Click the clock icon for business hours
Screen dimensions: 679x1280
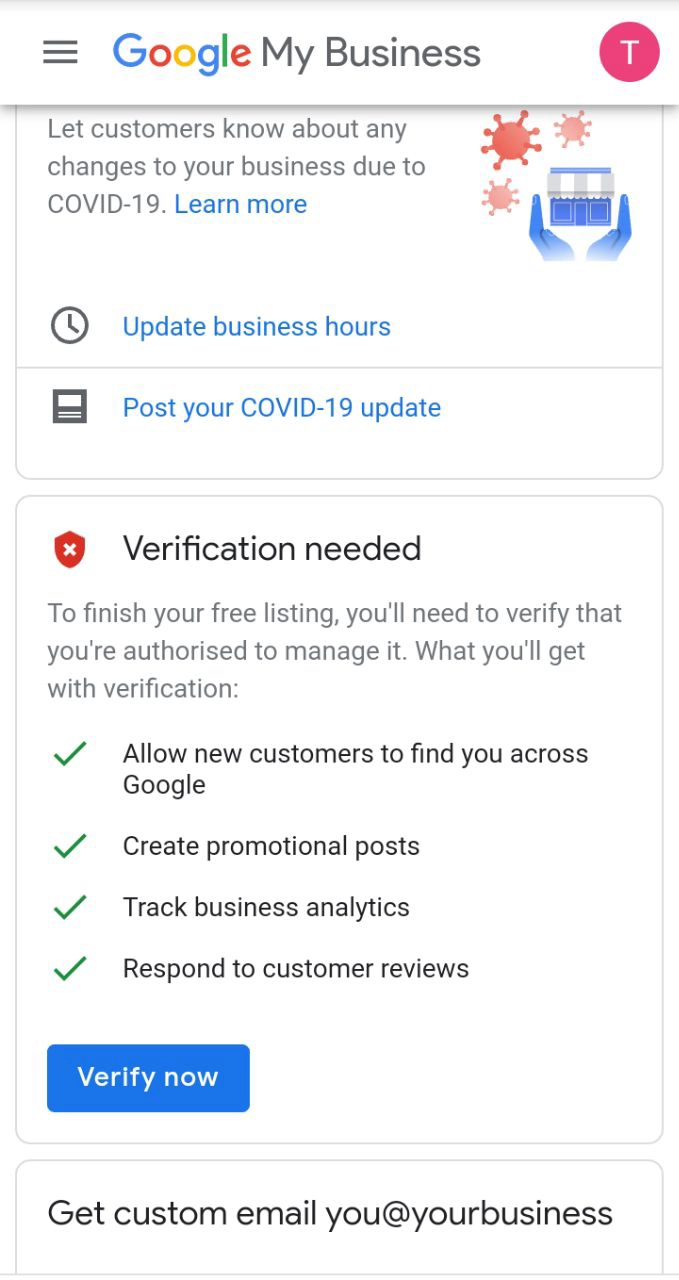70,326
